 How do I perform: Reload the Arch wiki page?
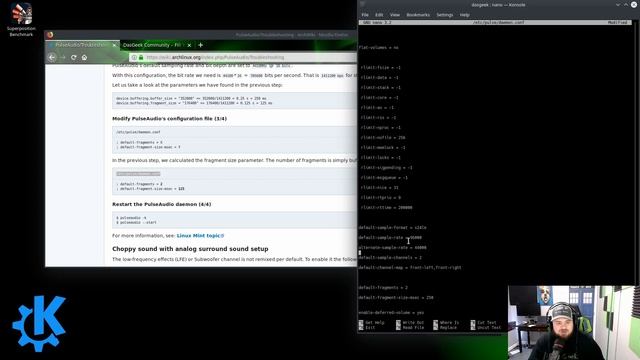(73, 58)
